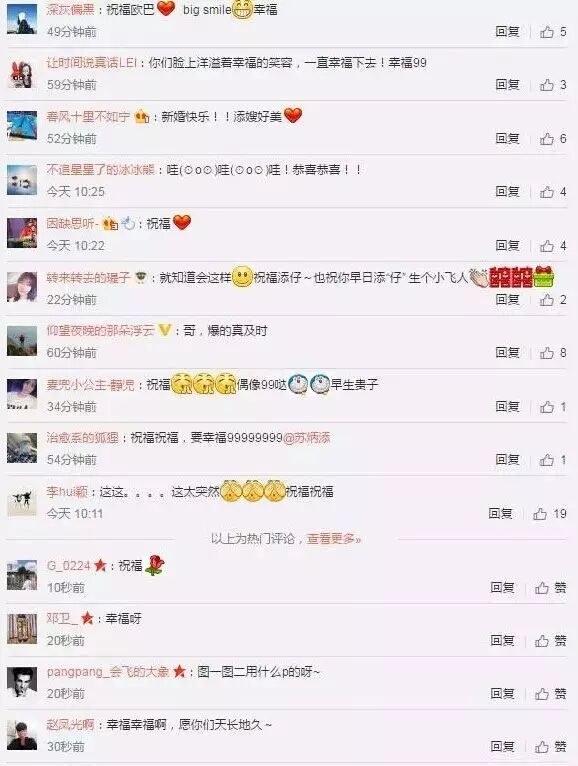Like 春风十里不如宁's comment with 6 likes
Viewport: 578px width, 766px height.
(x=547, y=139)
